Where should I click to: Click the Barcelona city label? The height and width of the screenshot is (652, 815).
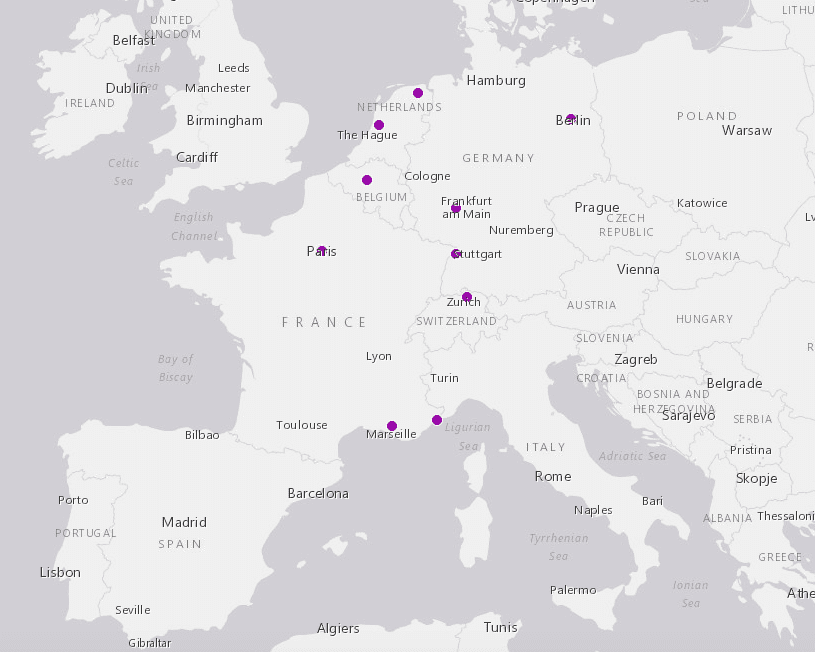[318, 493]
